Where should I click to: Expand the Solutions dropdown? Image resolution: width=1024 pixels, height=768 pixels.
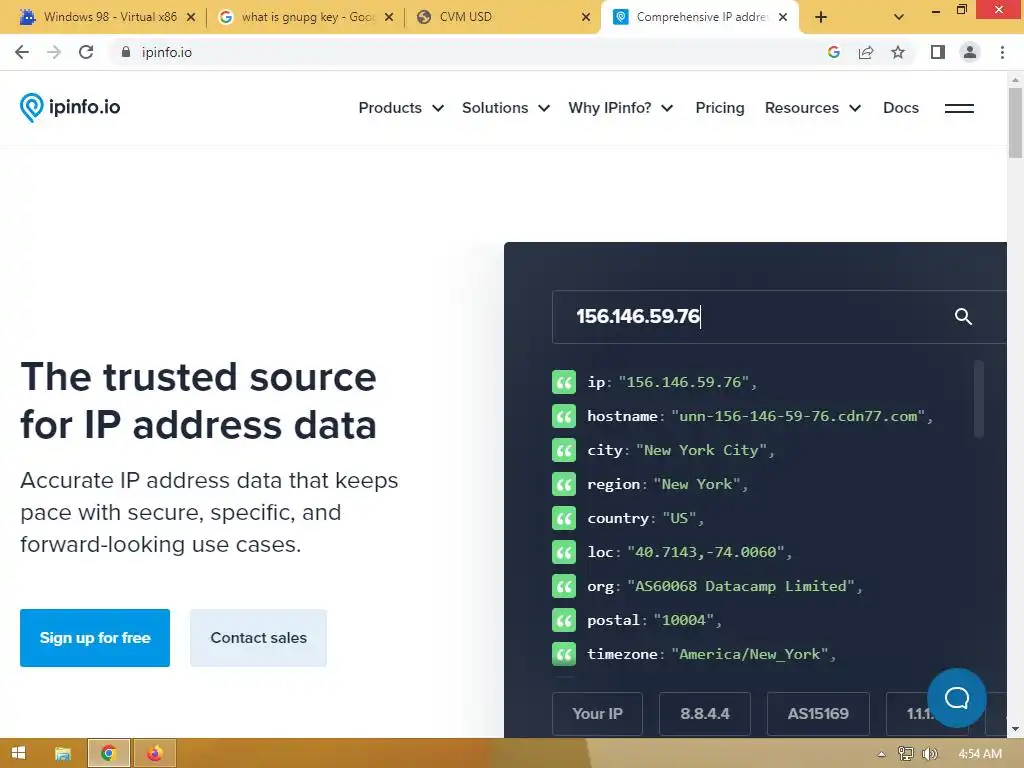[x=505, y=108]
